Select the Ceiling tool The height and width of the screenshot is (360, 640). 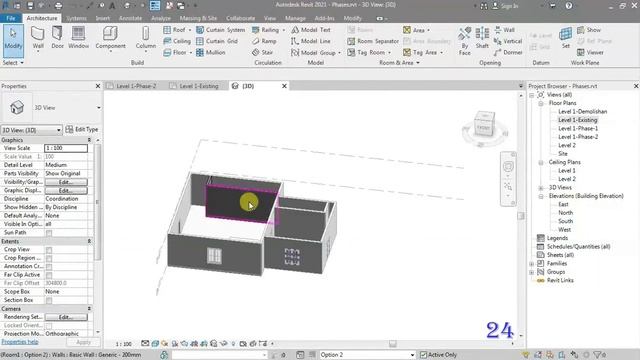(177, 41)
